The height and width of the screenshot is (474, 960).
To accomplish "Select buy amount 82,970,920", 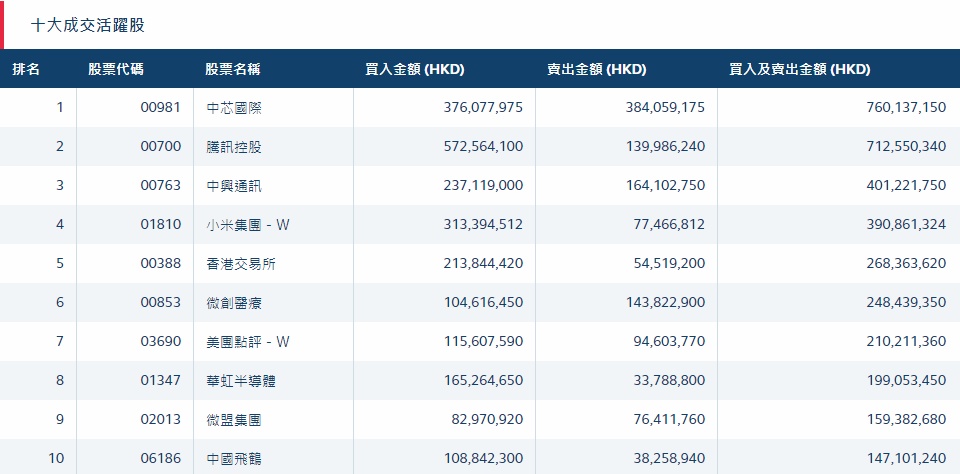I will [x=487, y=419].
